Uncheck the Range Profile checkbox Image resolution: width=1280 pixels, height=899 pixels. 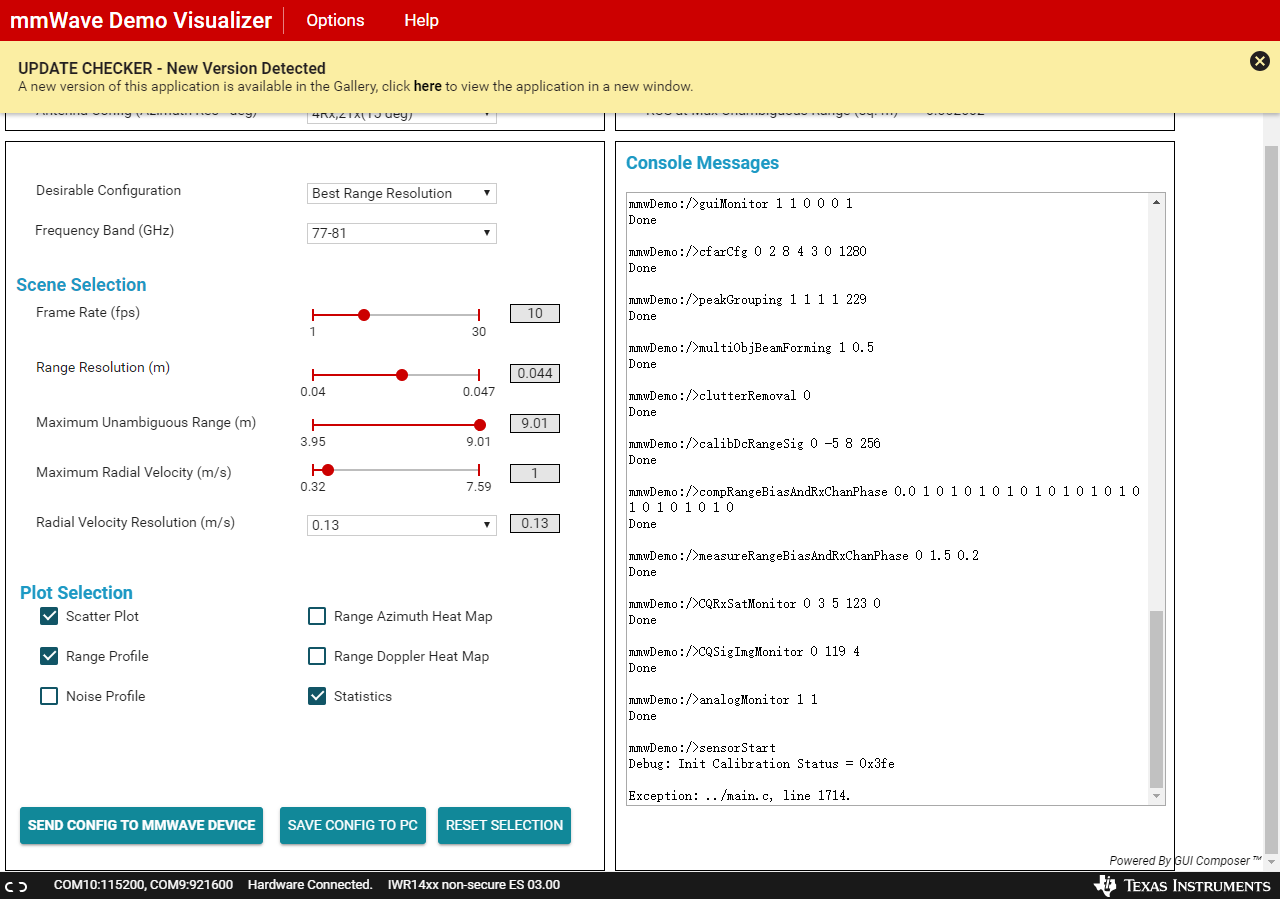pos(49,656)
